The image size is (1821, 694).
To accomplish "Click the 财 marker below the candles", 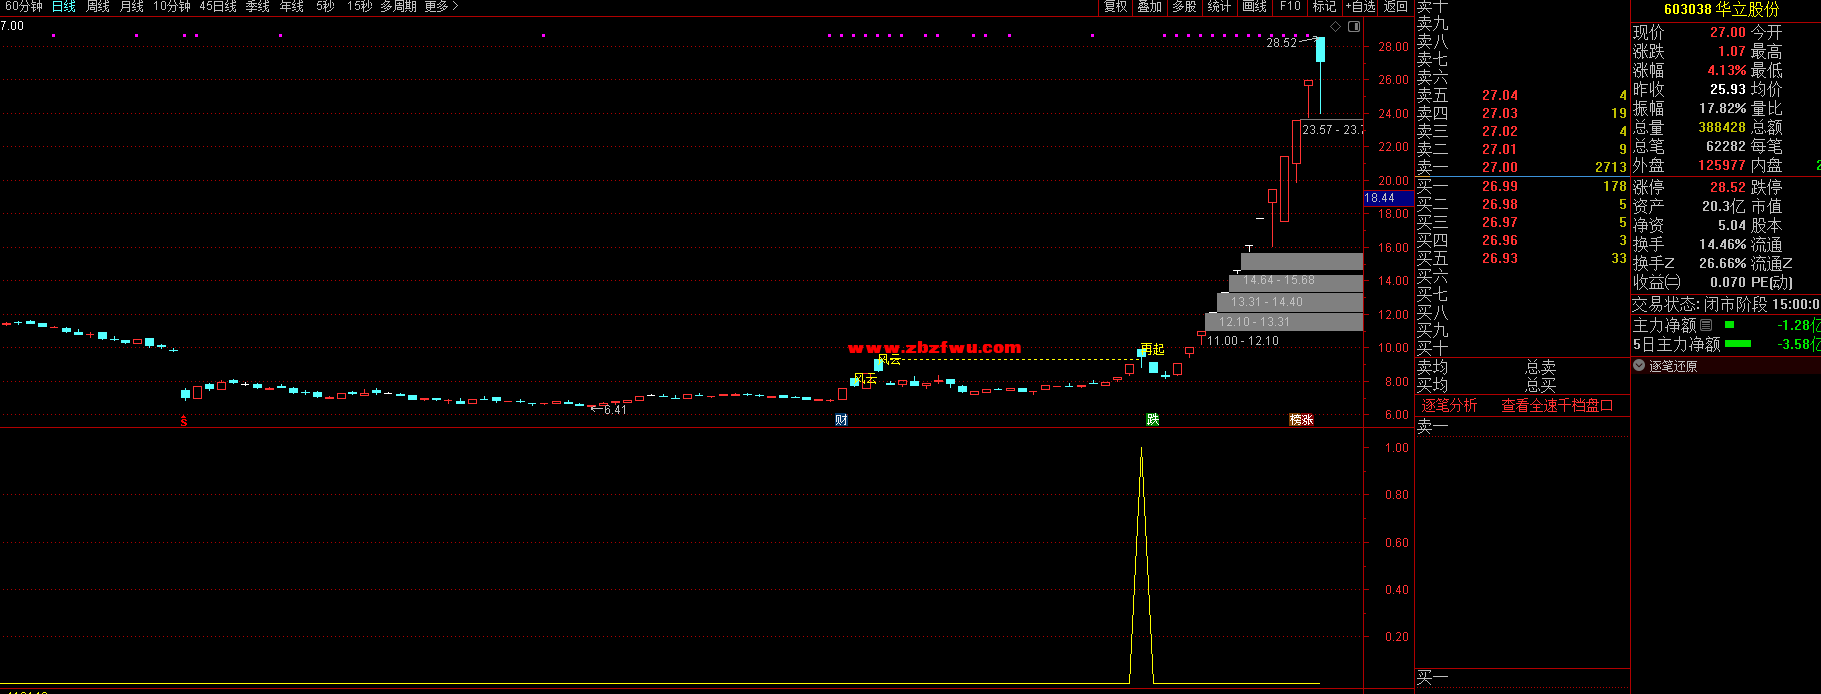I will click(x=841, y=420).
